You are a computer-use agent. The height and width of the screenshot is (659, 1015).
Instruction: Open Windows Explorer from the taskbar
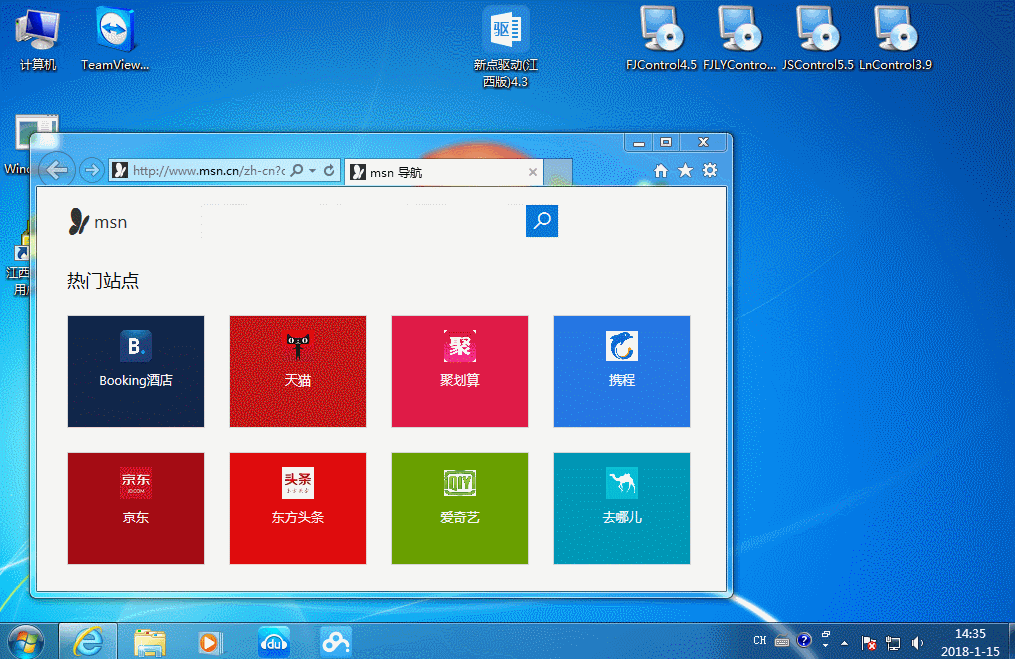coord(150,641)
